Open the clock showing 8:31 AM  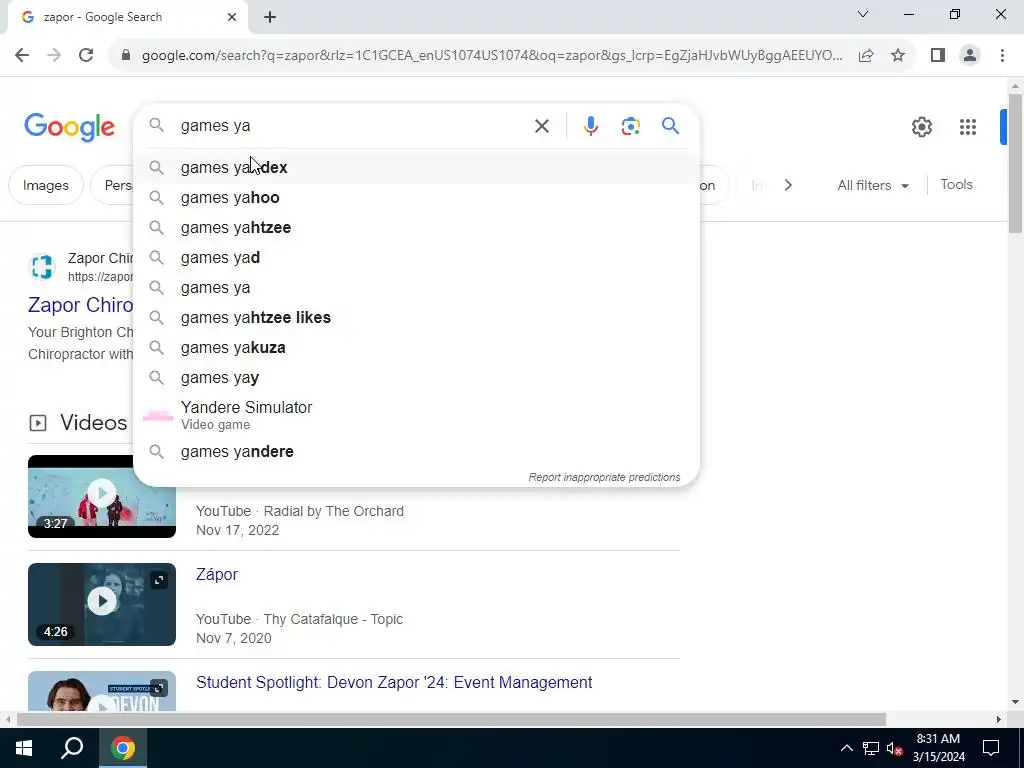938,748
